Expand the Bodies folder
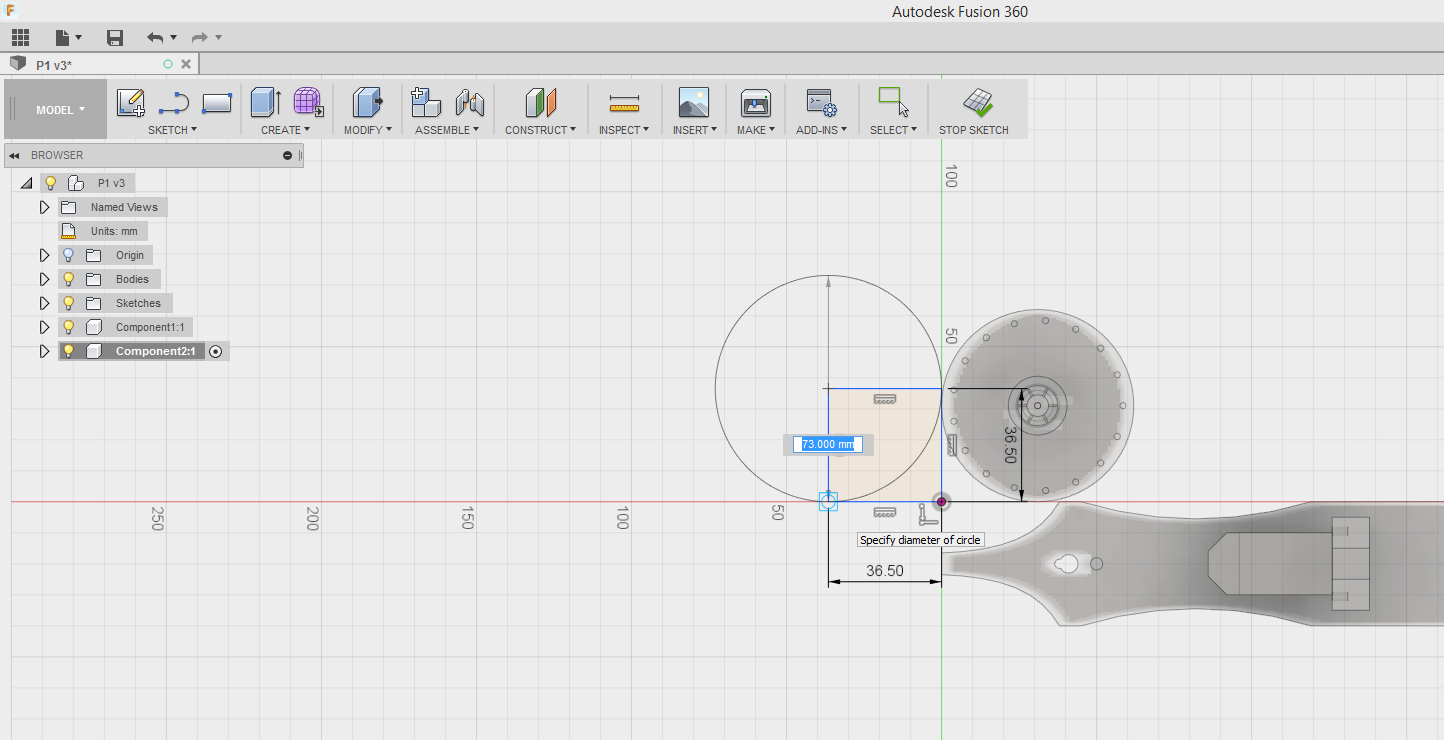 [x=44, y=279]
